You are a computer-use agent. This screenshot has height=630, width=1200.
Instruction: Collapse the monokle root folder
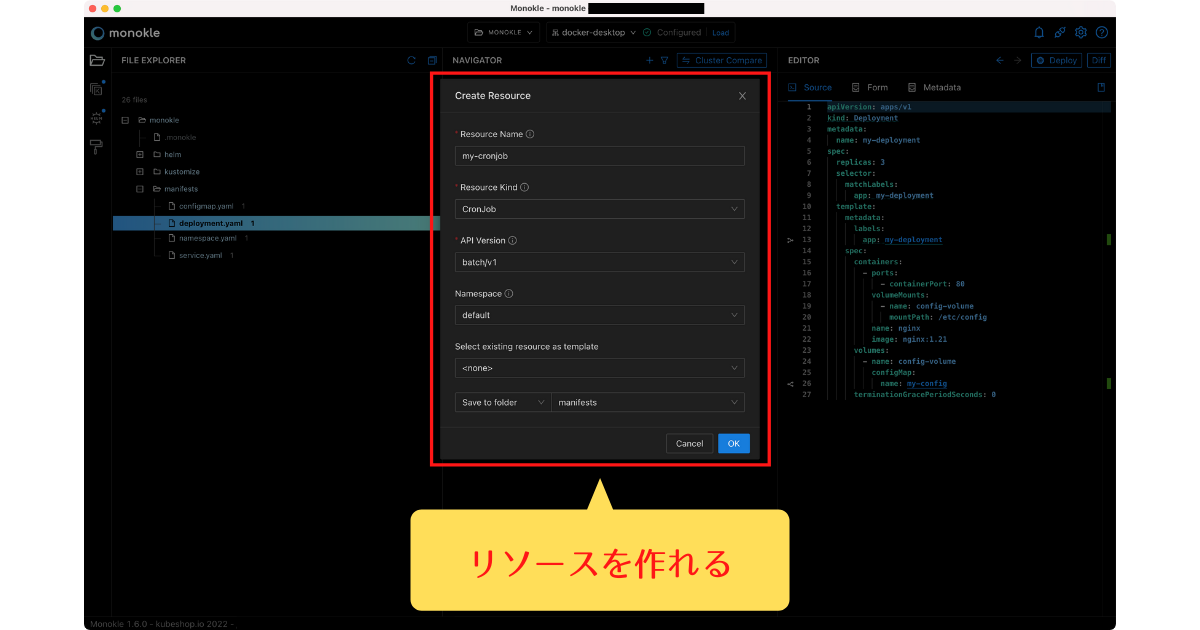(125, 120)
